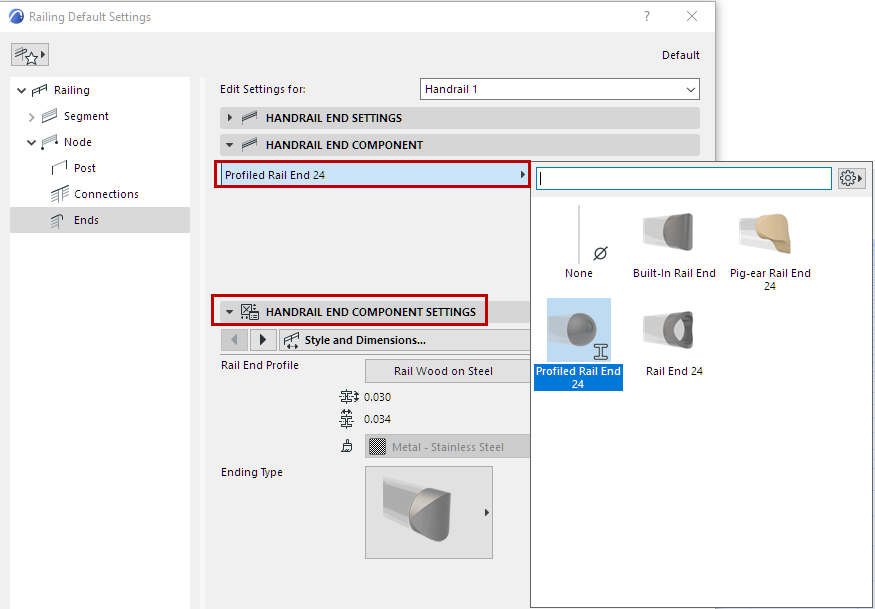
Task: Collapse the Node tree item
Action: pos(31,143)
